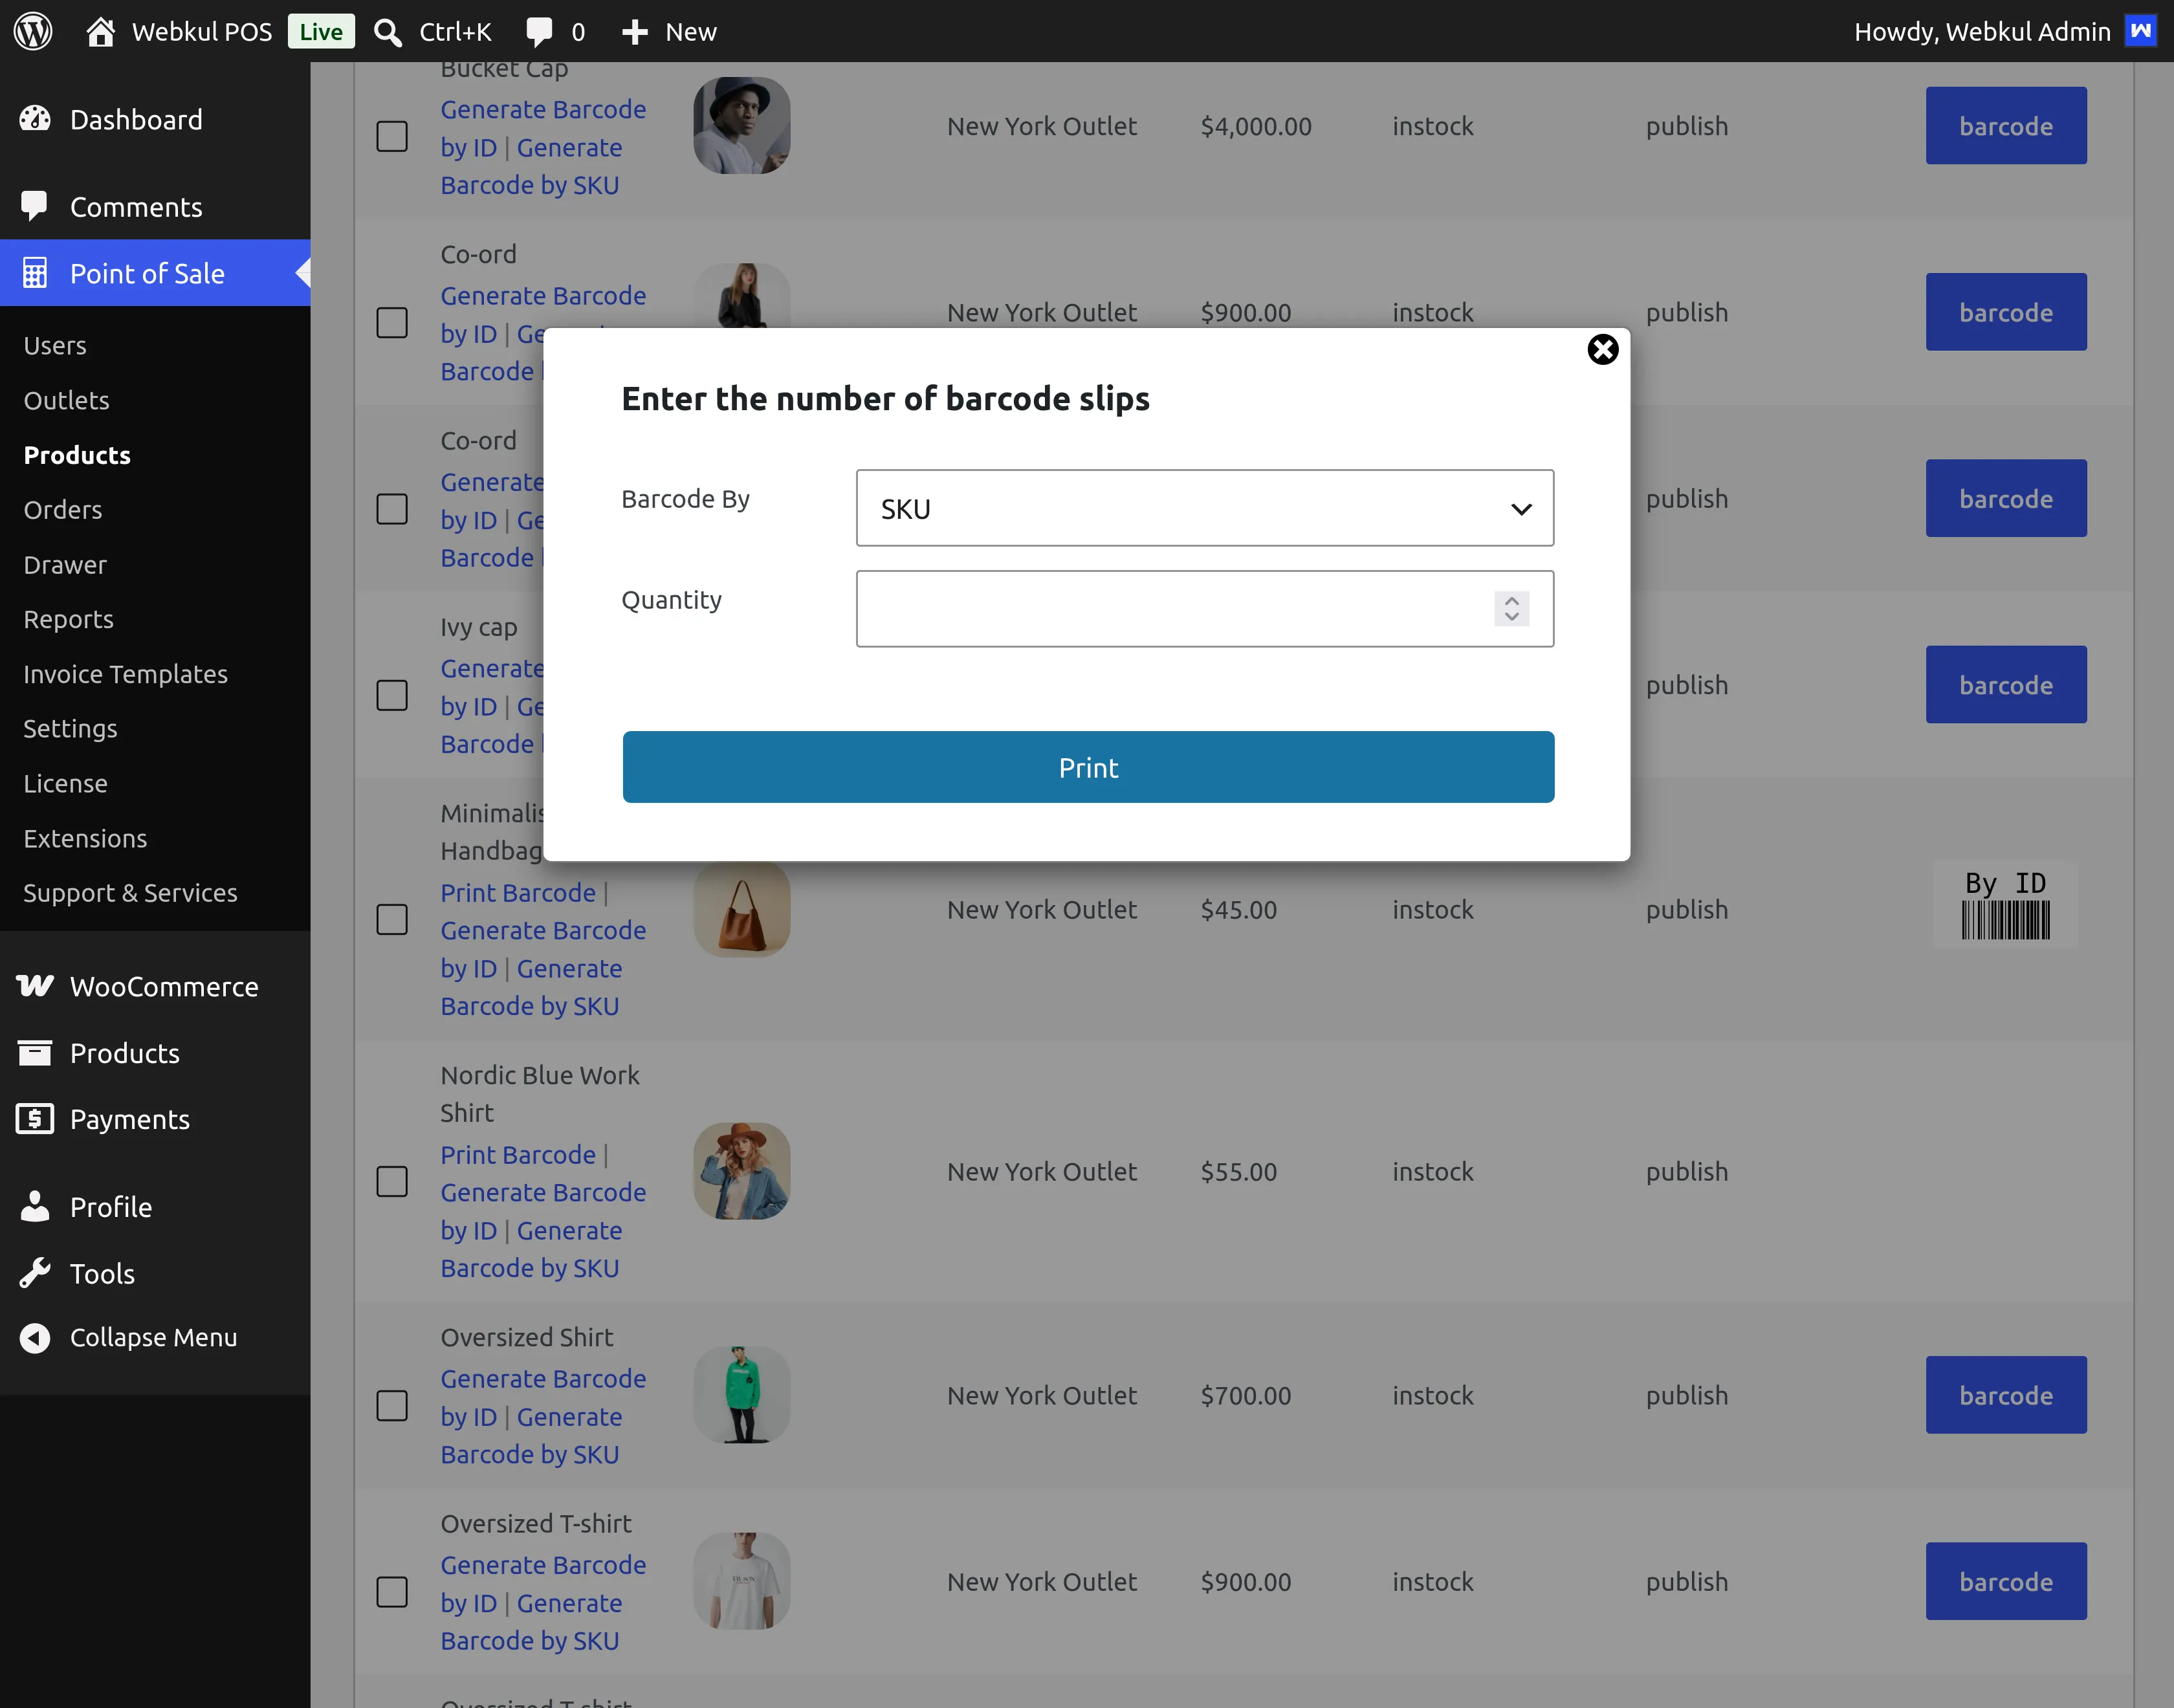Click barcode button for Ivy cap

point(2006,685)
